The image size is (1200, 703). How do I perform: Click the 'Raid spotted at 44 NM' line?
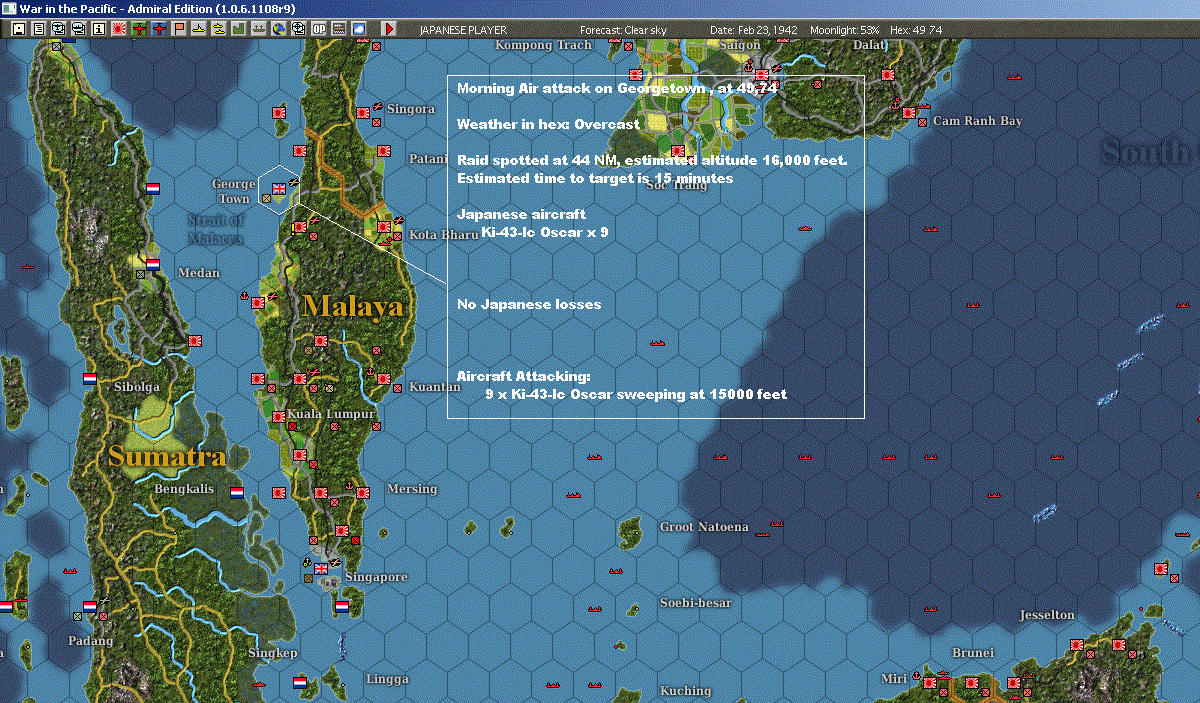653,160
